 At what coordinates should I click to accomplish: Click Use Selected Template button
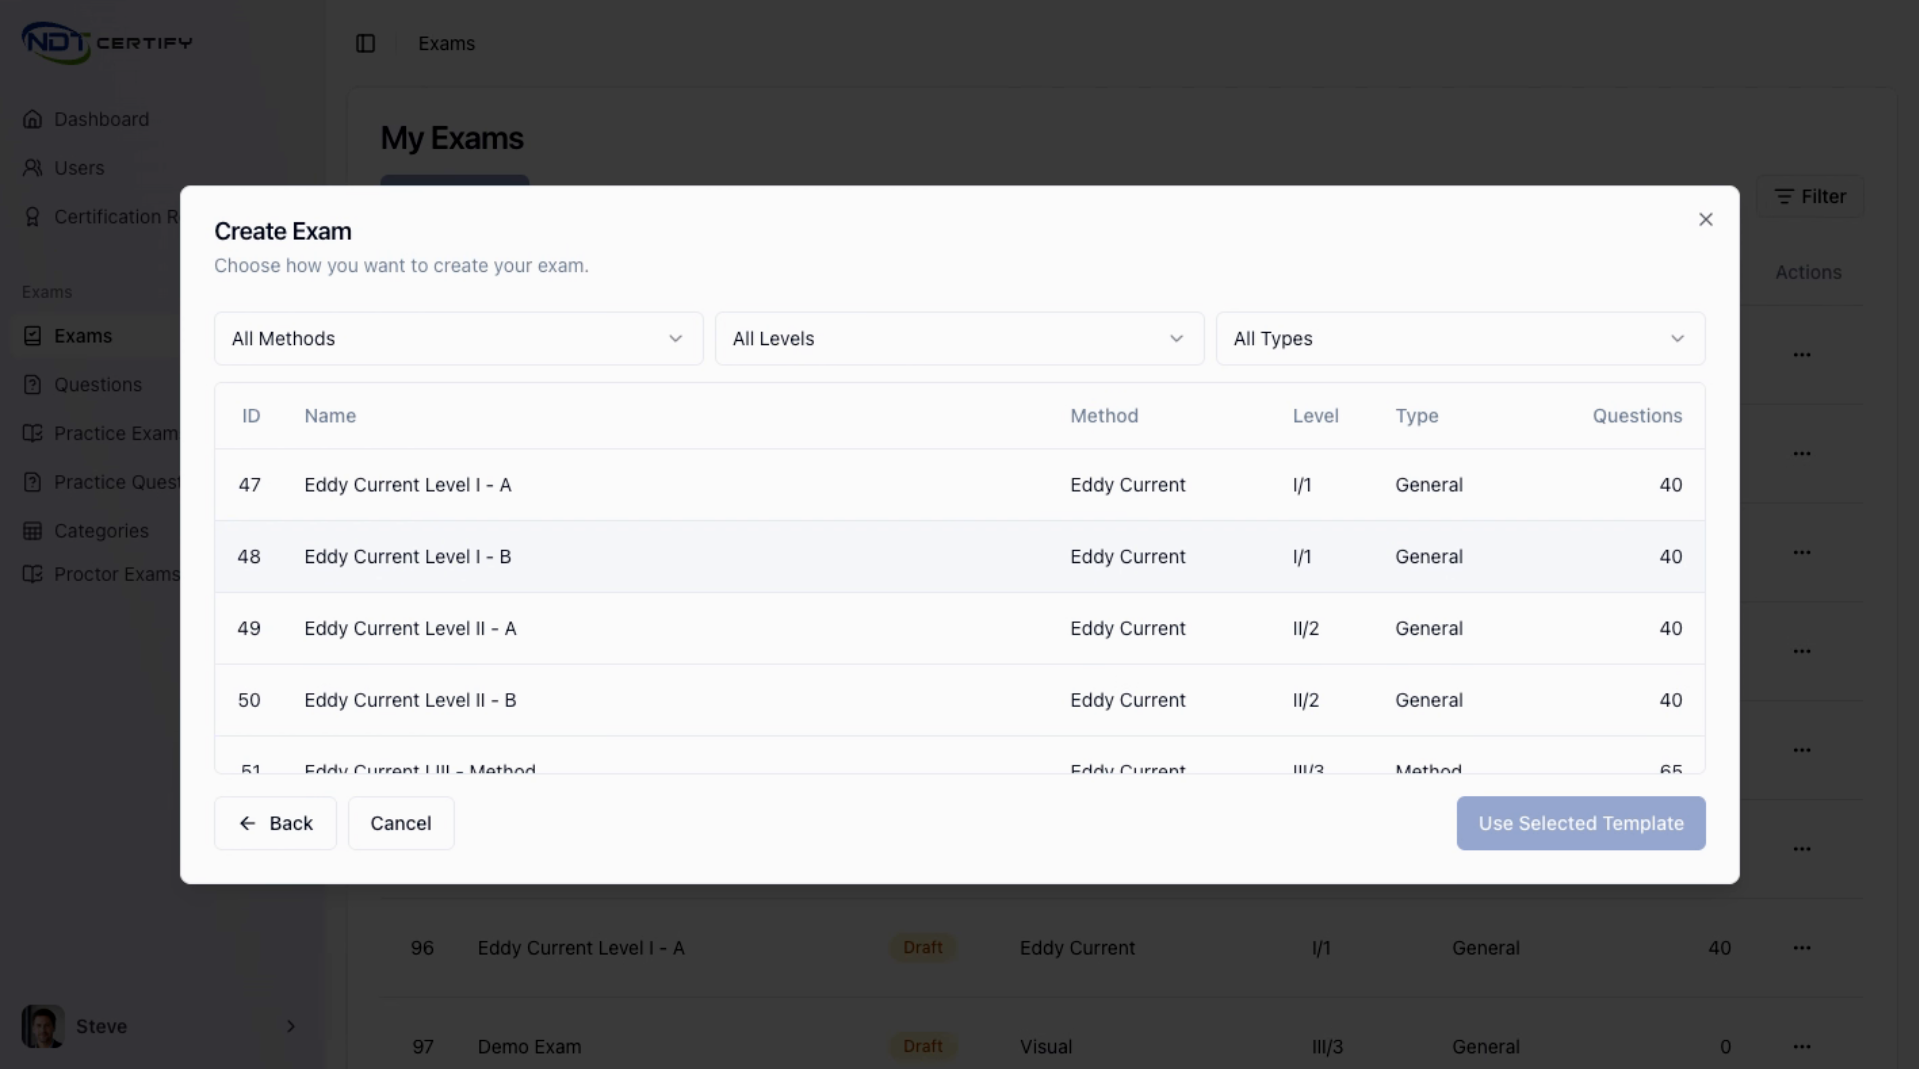(1581, 823)
